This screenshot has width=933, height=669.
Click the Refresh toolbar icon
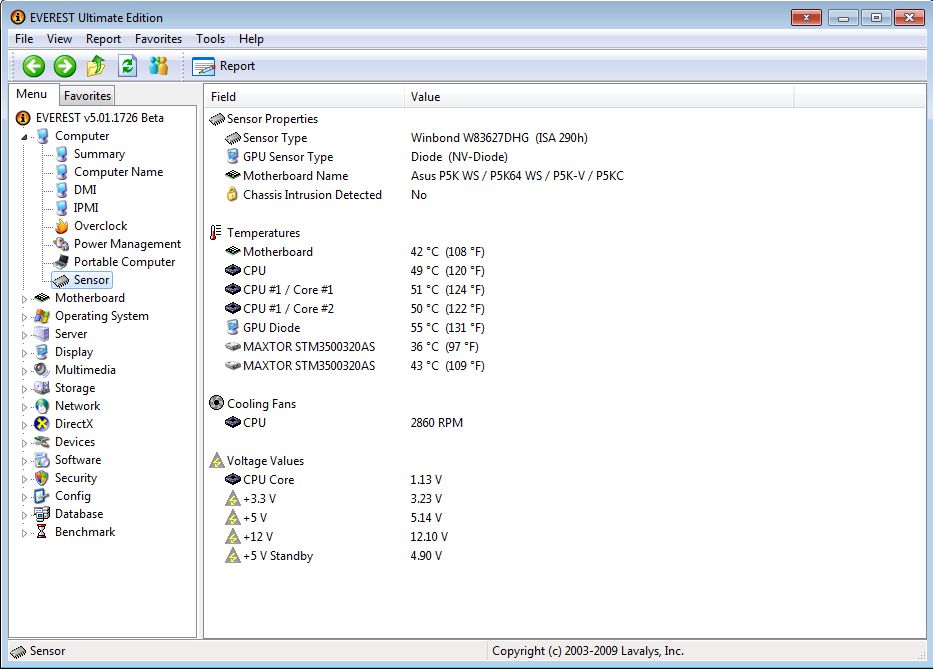click(127, 66)
